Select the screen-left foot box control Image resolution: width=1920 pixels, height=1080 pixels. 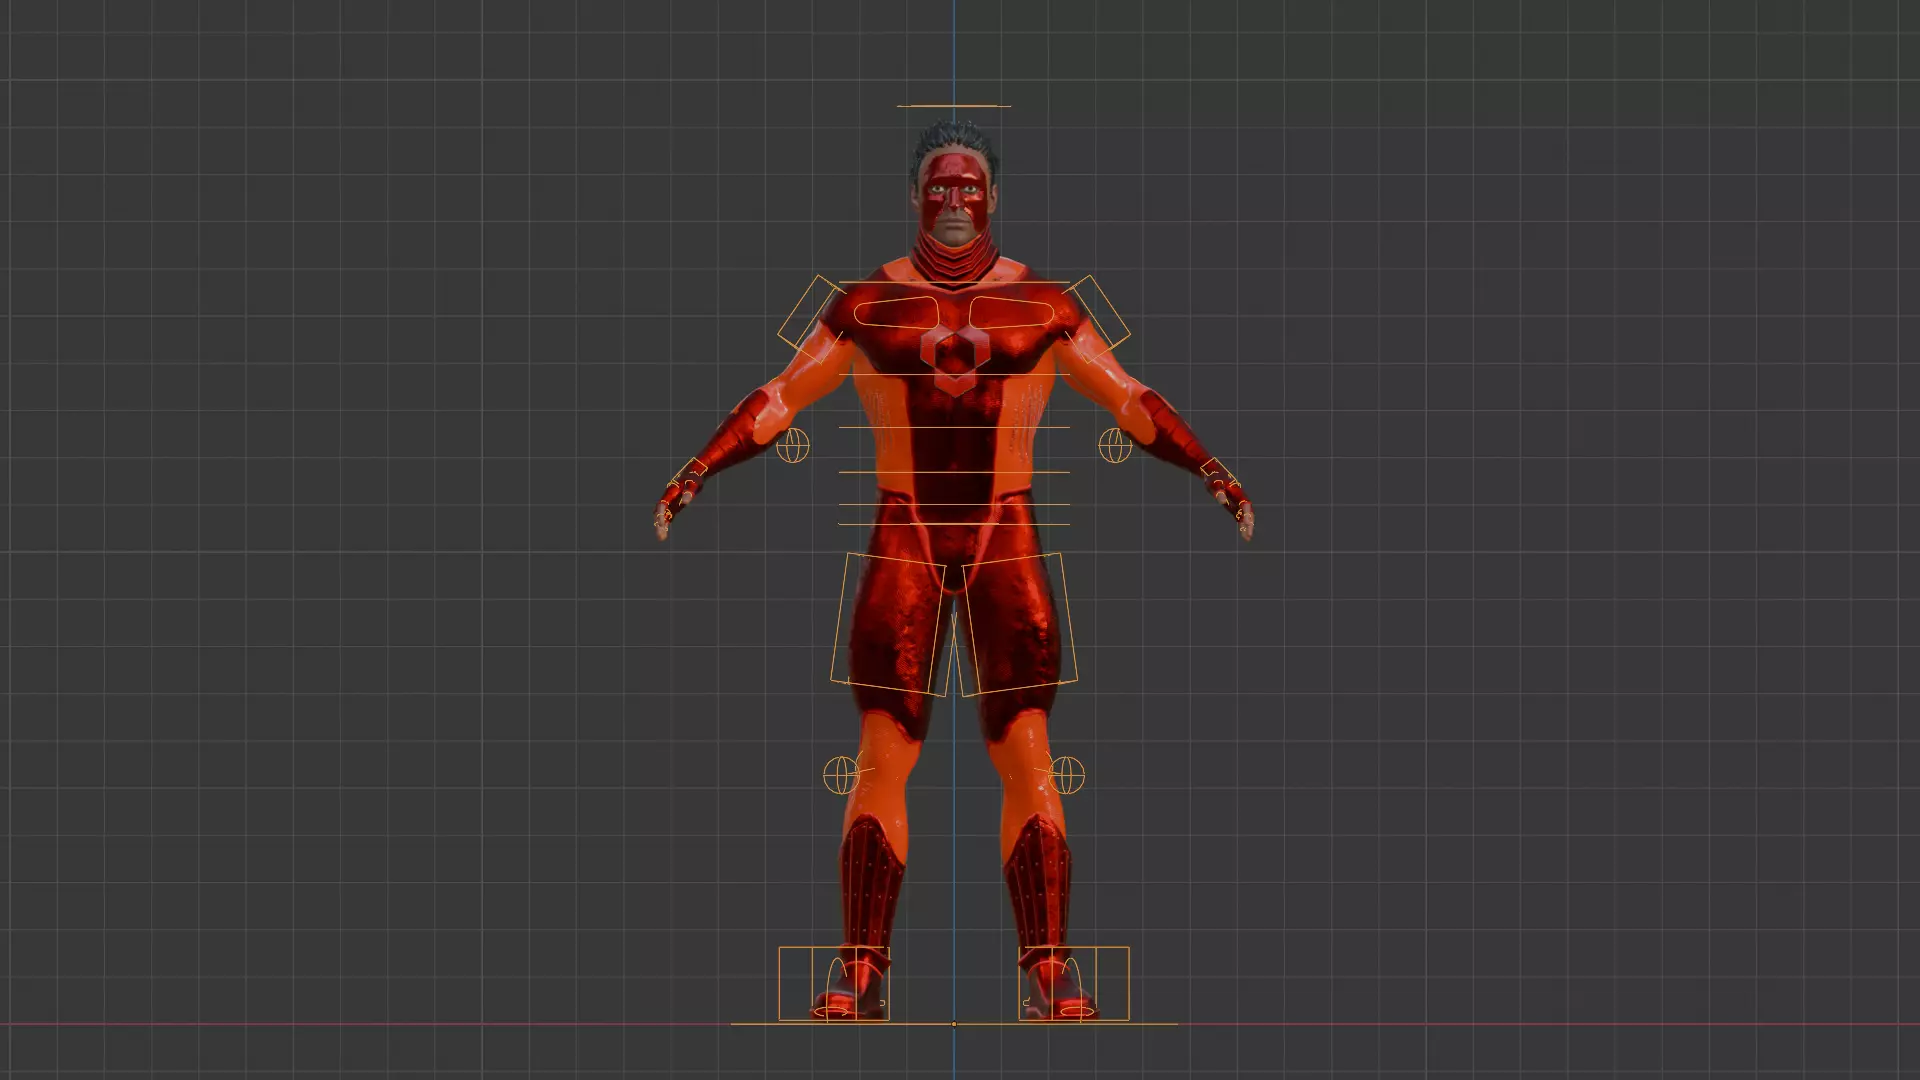coord(834,984)
